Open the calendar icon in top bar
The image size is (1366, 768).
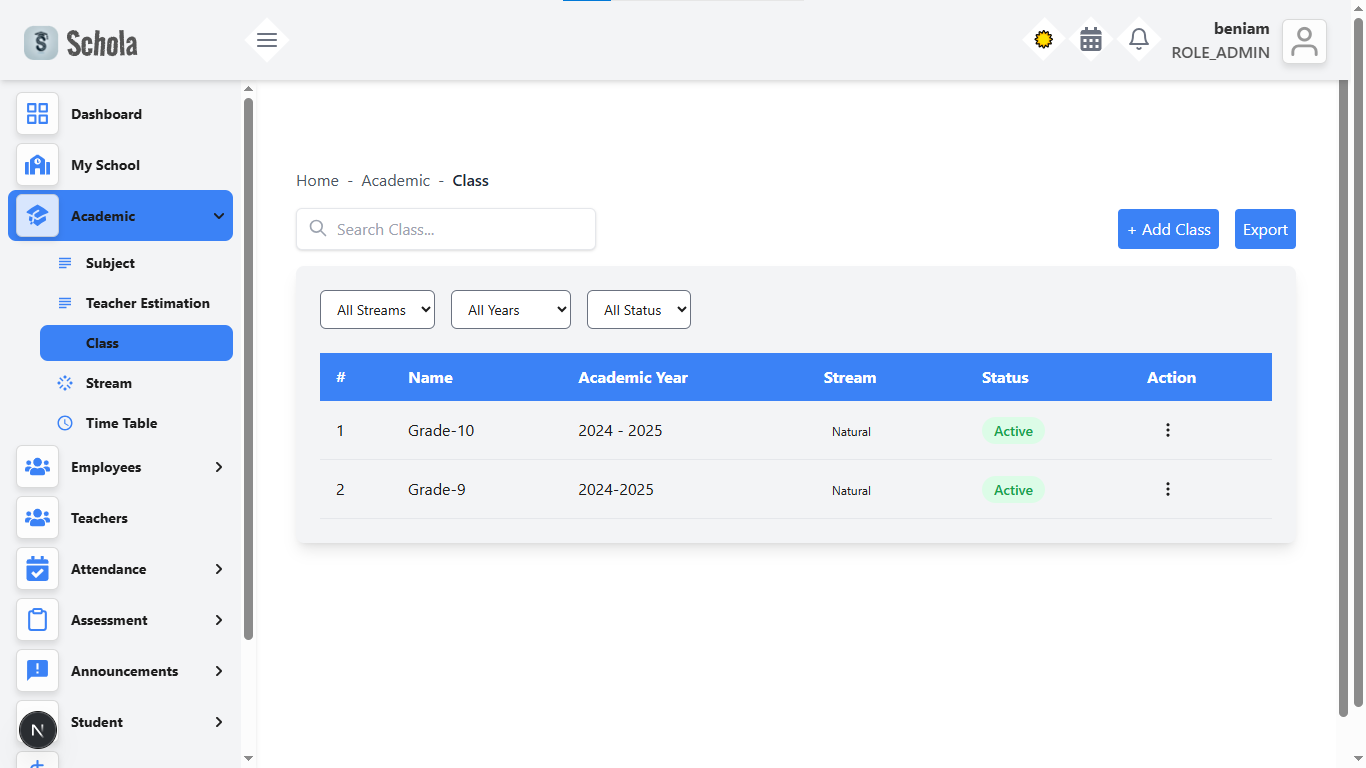coord(1091,39)
